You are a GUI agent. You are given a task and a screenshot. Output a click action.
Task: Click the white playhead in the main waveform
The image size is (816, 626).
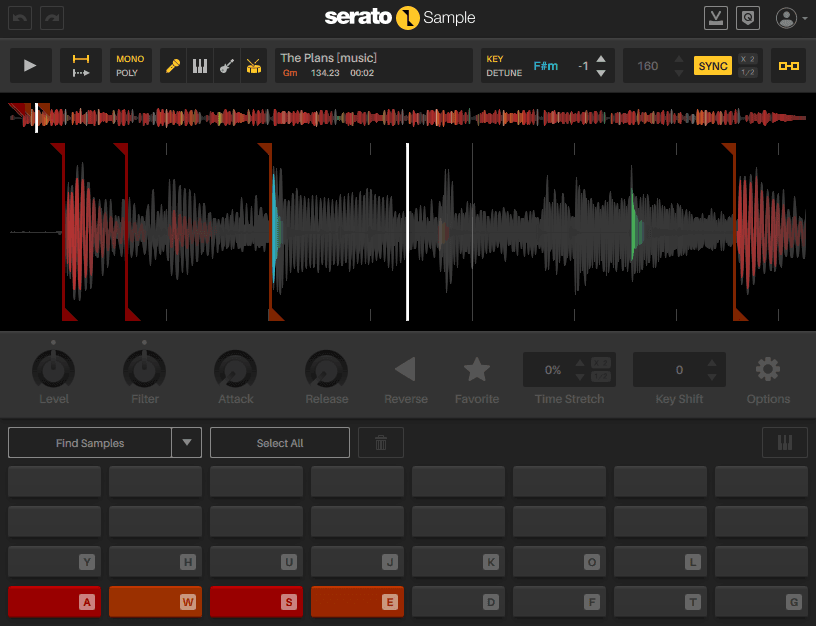click(407, 232)
